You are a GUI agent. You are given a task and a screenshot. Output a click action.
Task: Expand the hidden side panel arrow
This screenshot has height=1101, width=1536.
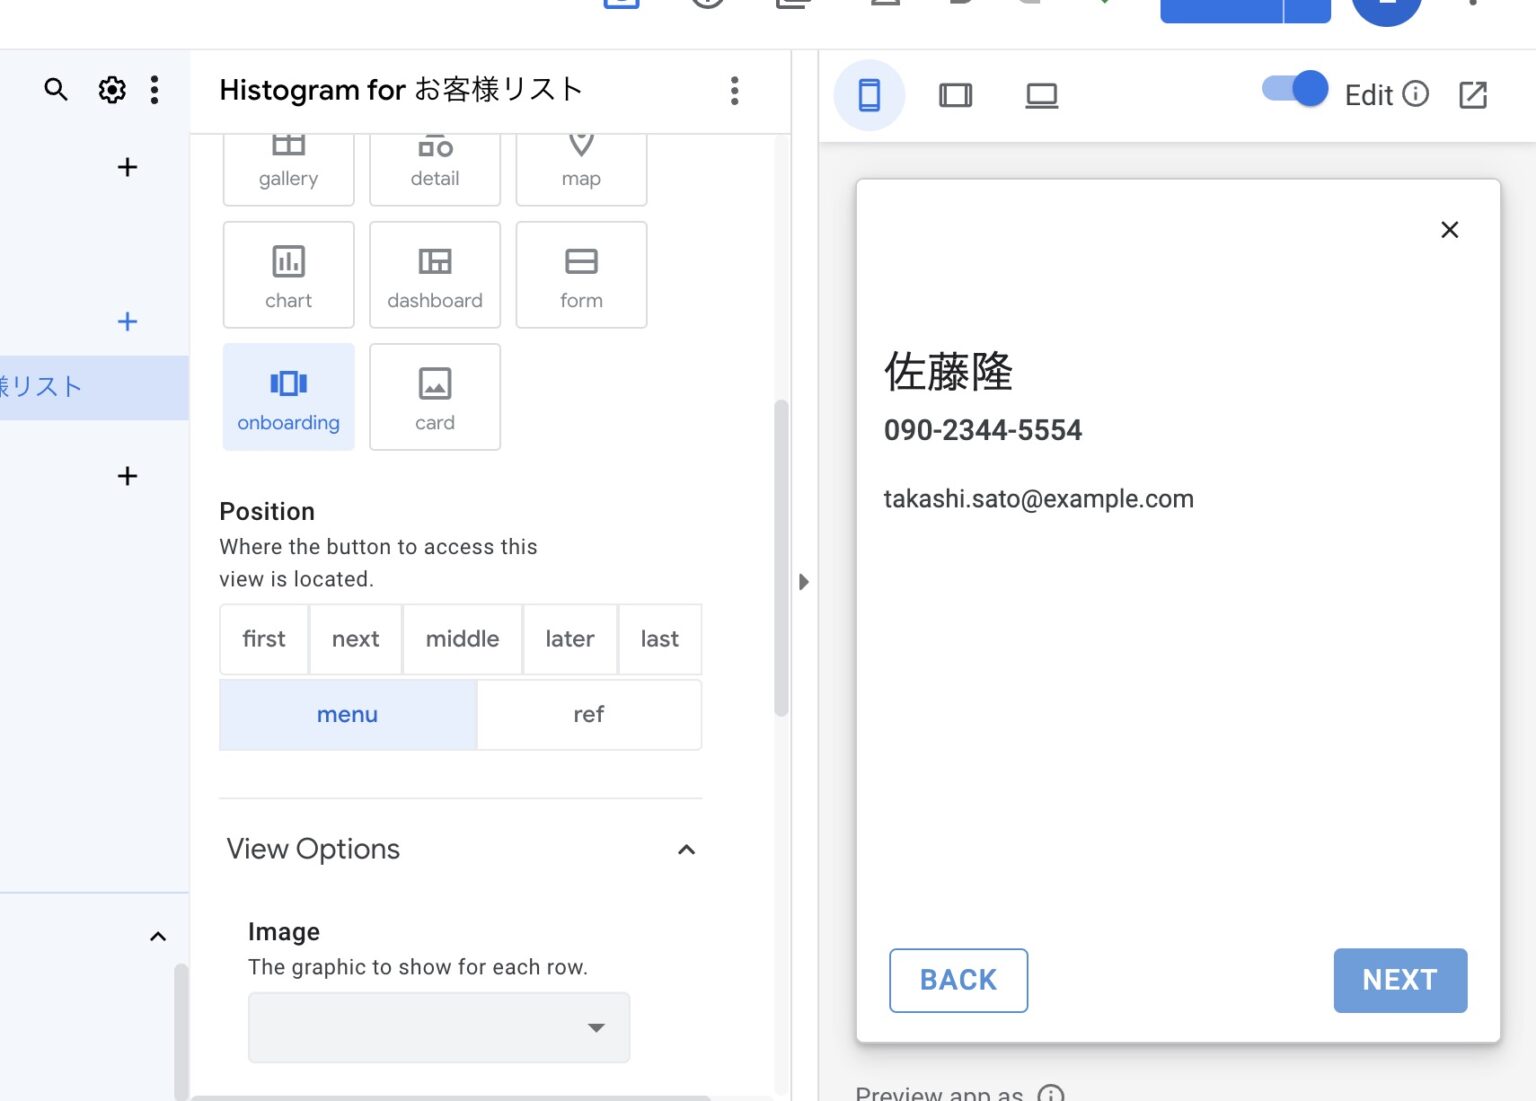pos(804,581)
